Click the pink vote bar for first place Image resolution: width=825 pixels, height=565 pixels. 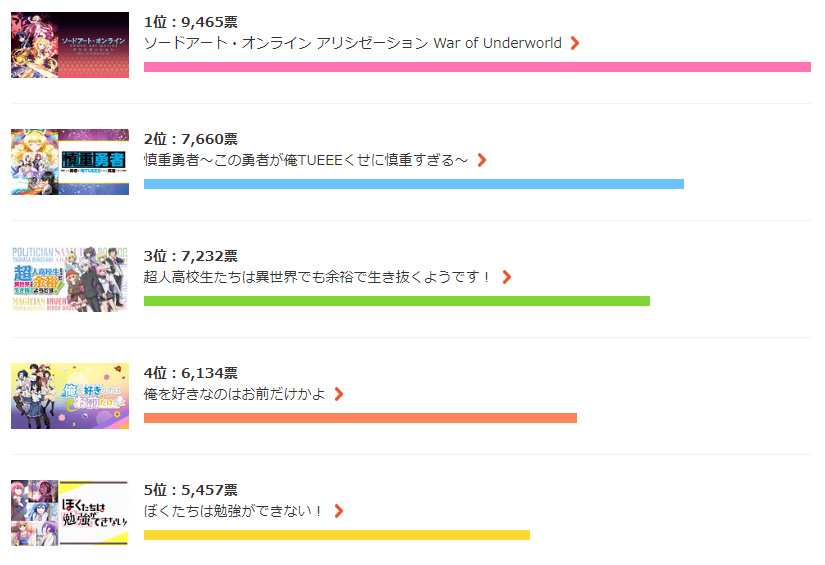(477, 67)
